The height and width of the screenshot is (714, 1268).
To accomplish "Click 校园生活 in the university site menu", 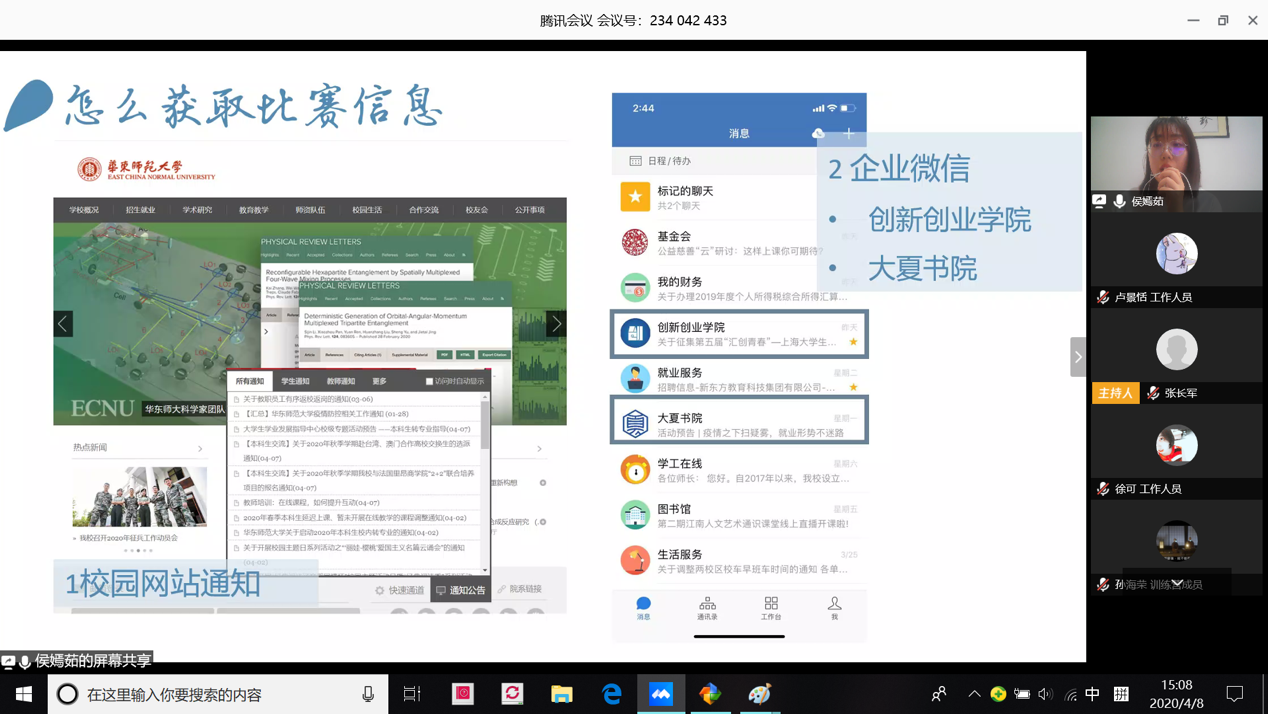I will click(367, 210).
